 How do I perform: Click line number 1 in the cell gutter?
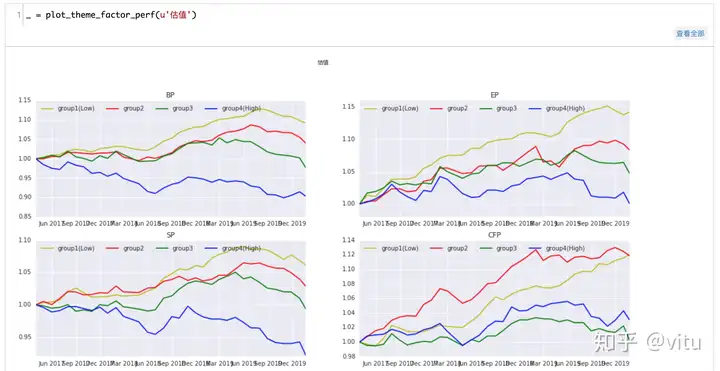point(19,15)
